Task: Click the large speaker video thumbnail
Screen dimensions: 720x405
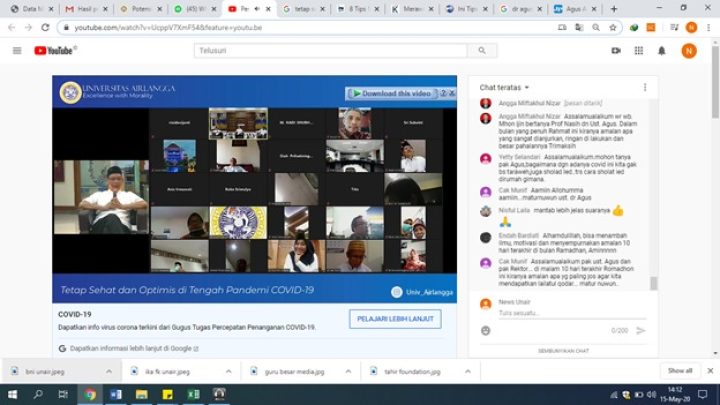Action: point(101,197)
